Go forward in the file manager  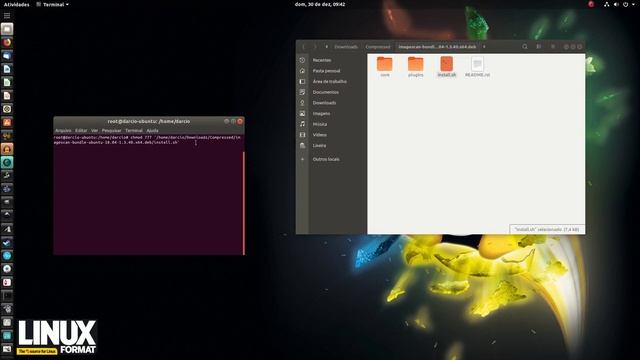click(315, 47)
